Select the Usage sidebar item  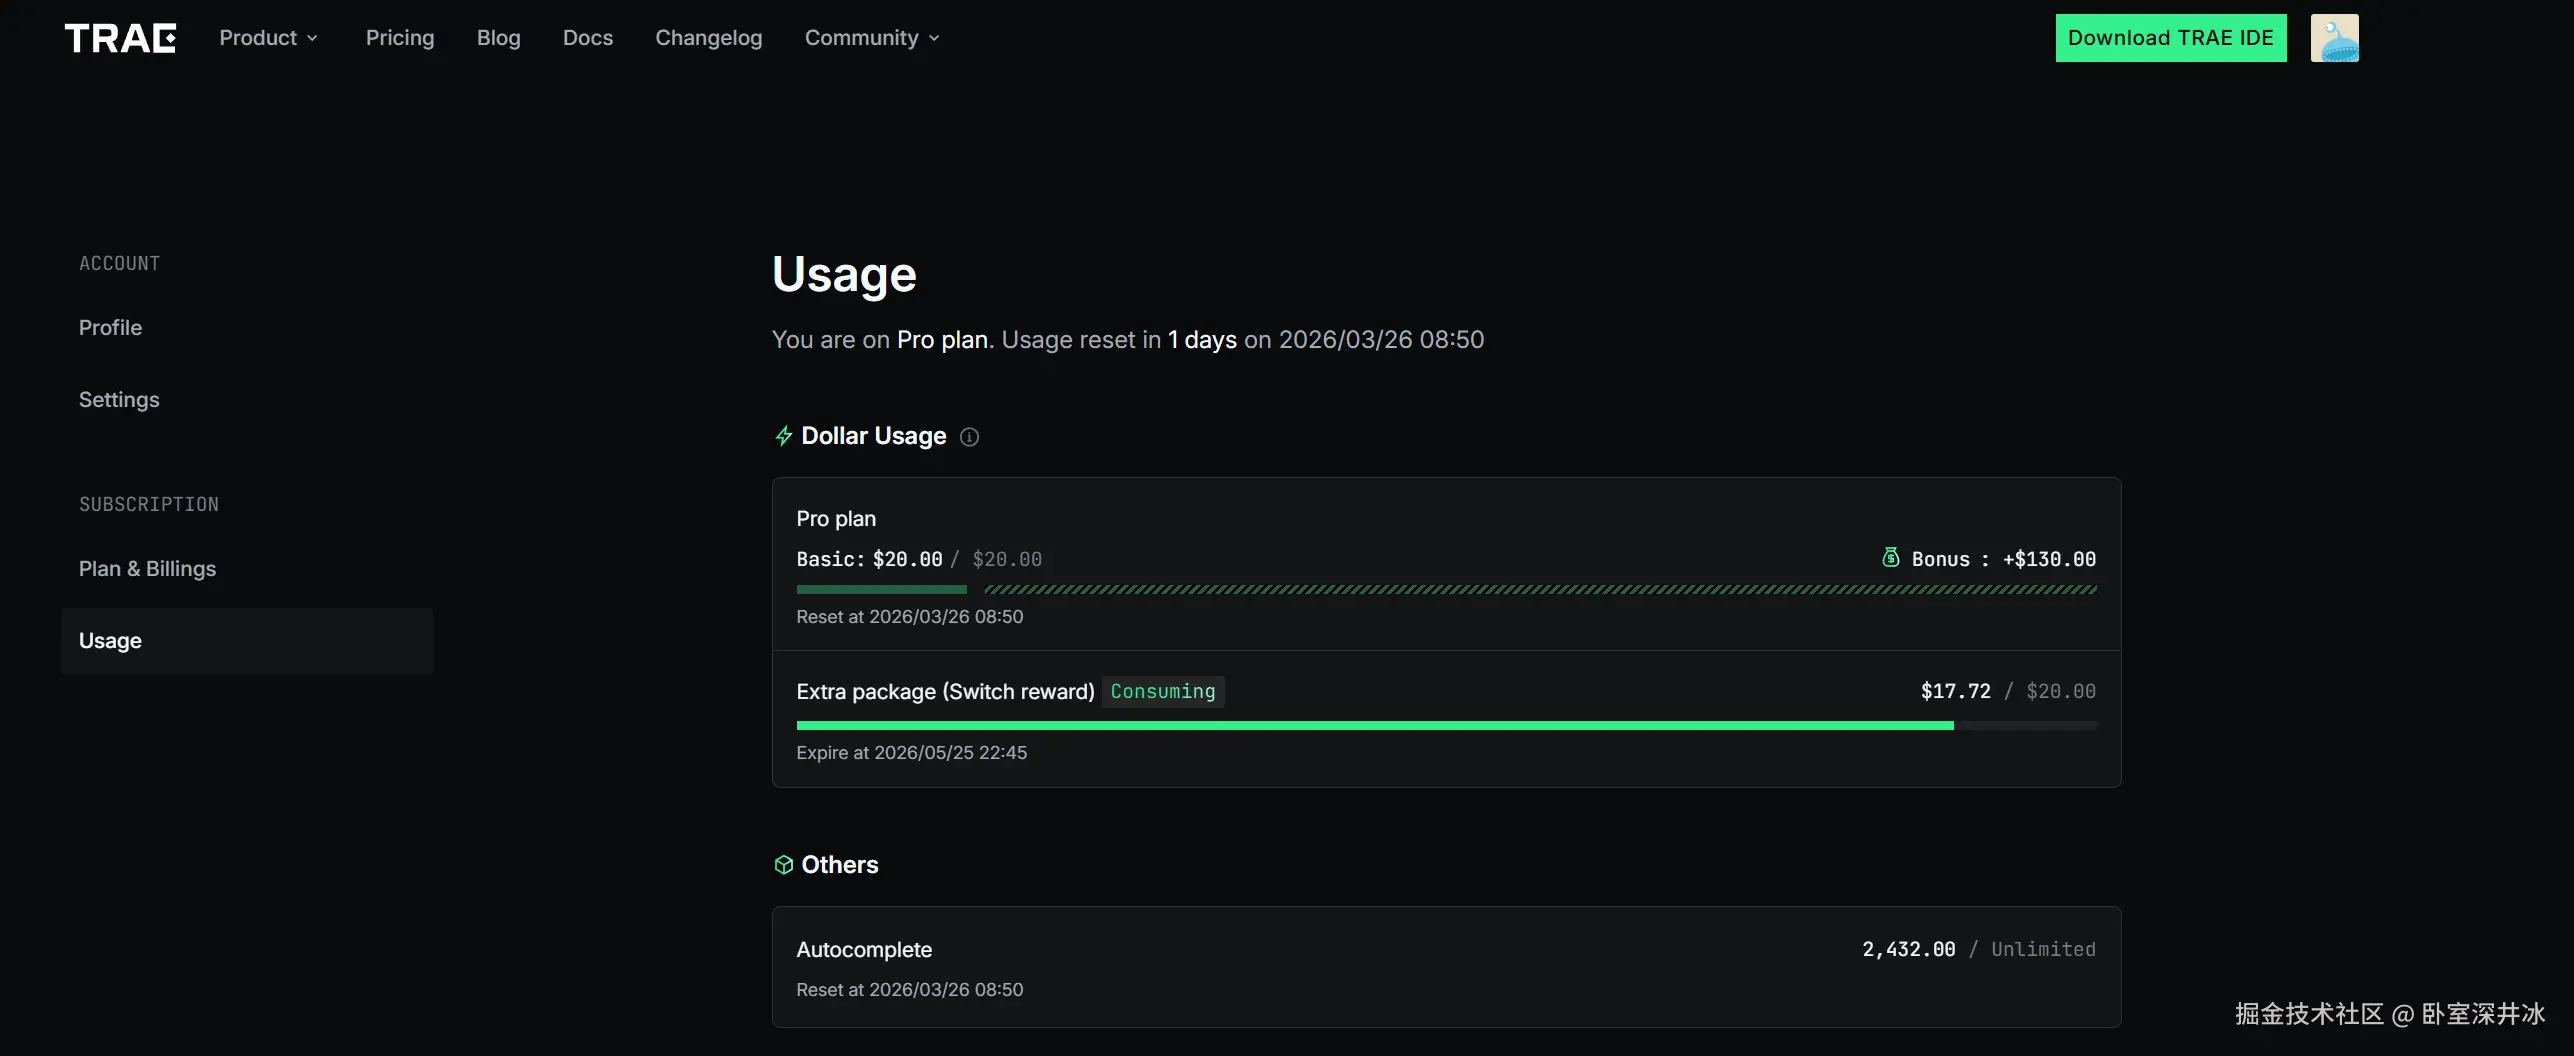click(247, 641)
